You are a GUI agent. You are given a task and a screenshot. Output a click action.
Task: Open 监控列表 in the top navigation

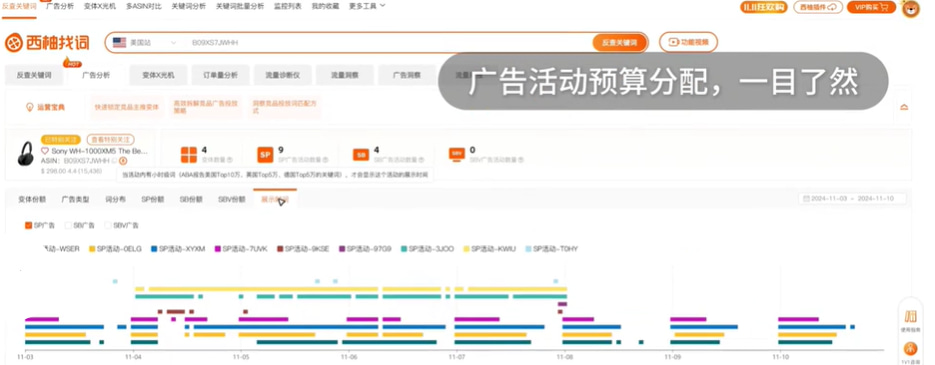pos(288,6)
